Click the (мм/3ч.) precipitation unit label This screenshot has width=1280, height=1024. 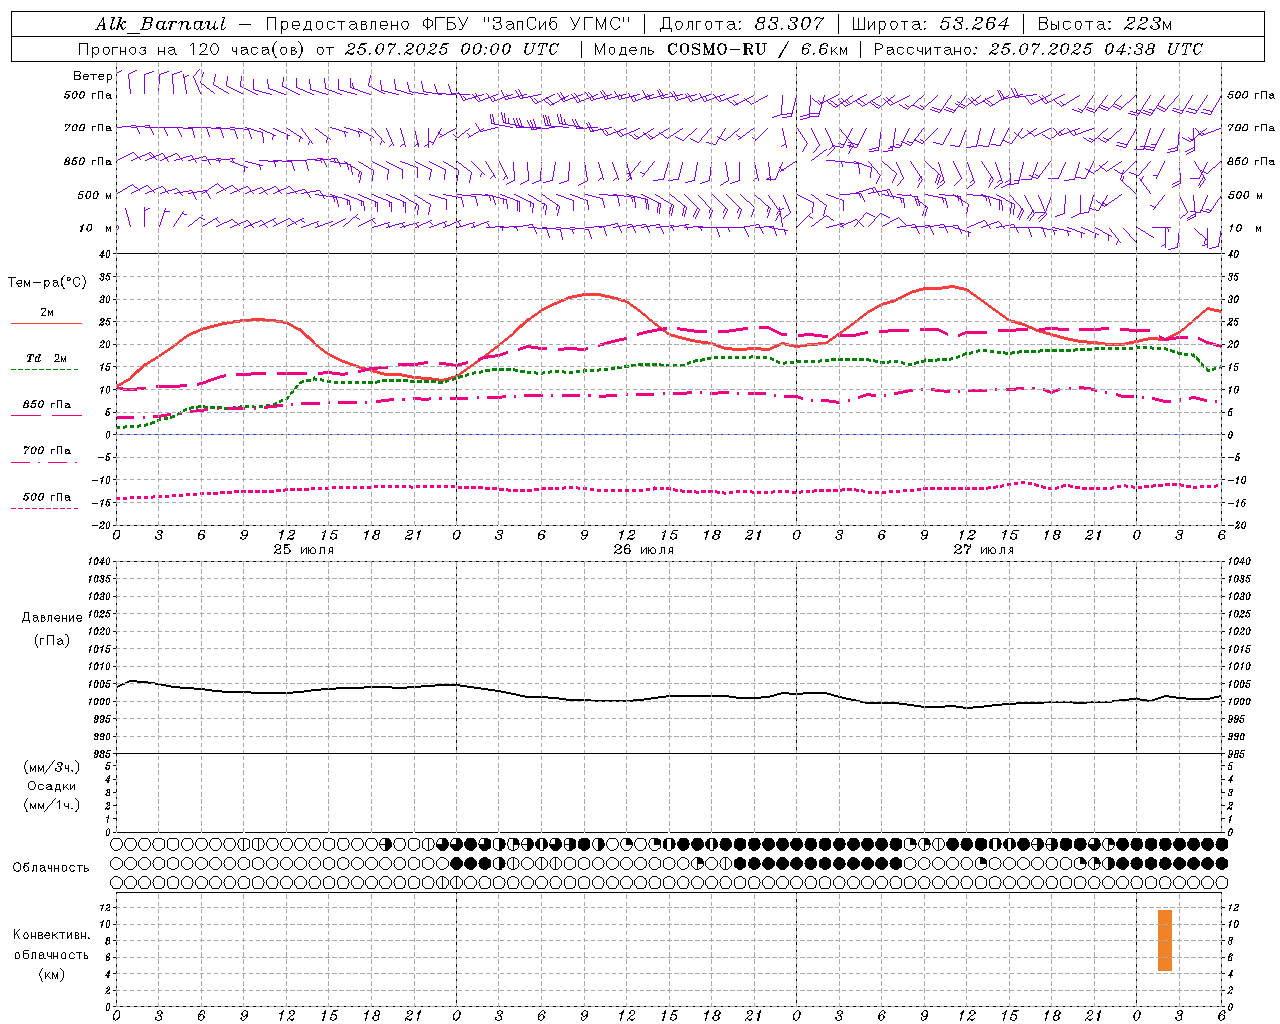coord(52,767)
